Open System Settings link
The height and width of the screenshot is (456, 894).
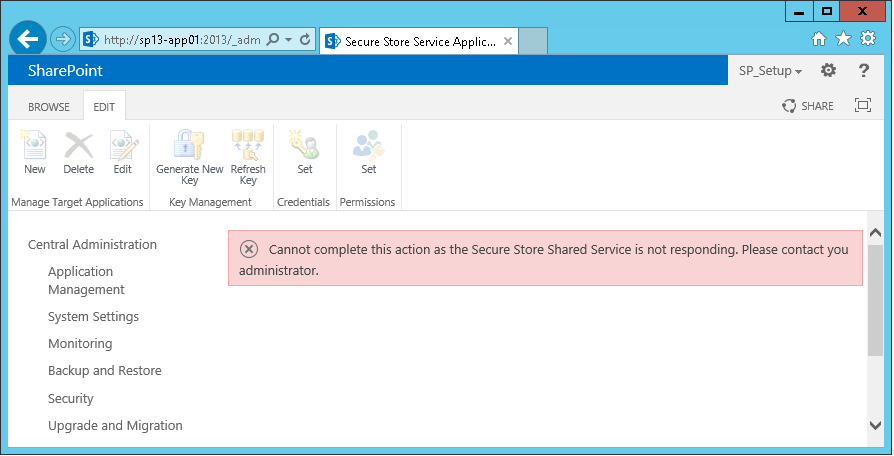[94, 317]
